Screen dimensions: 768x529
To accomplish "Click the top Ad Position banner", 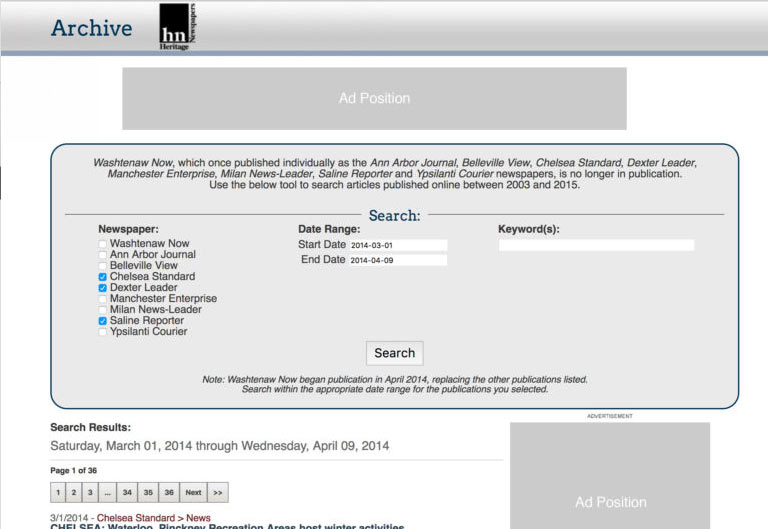I will tap(374, 98).
